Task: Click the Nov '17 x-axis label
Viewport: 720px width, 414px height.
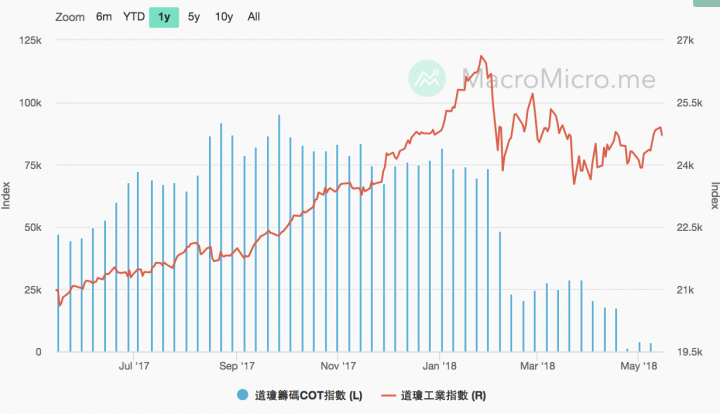Action: [x=338, y=366]
